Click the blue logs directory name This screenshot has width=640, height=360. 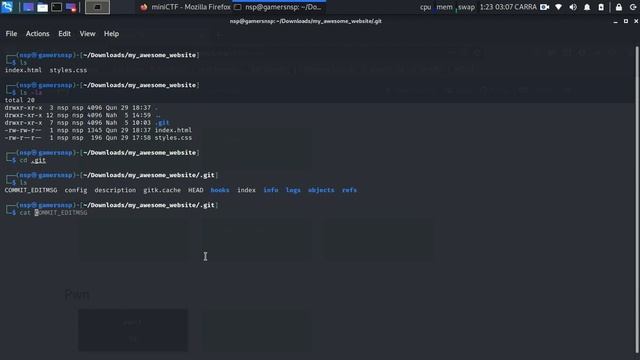293,190
